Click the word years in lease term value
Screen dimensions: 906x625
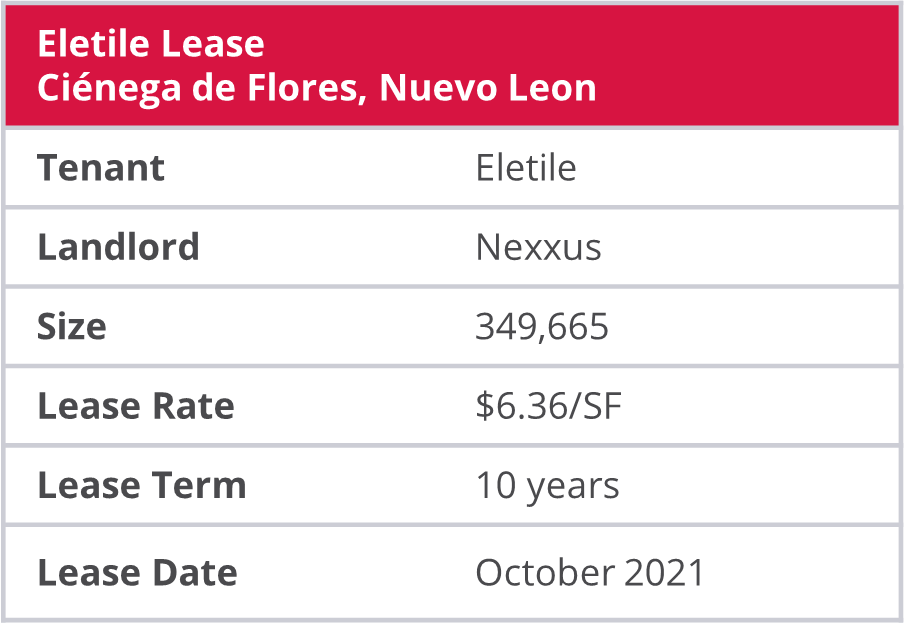(572, 488)
